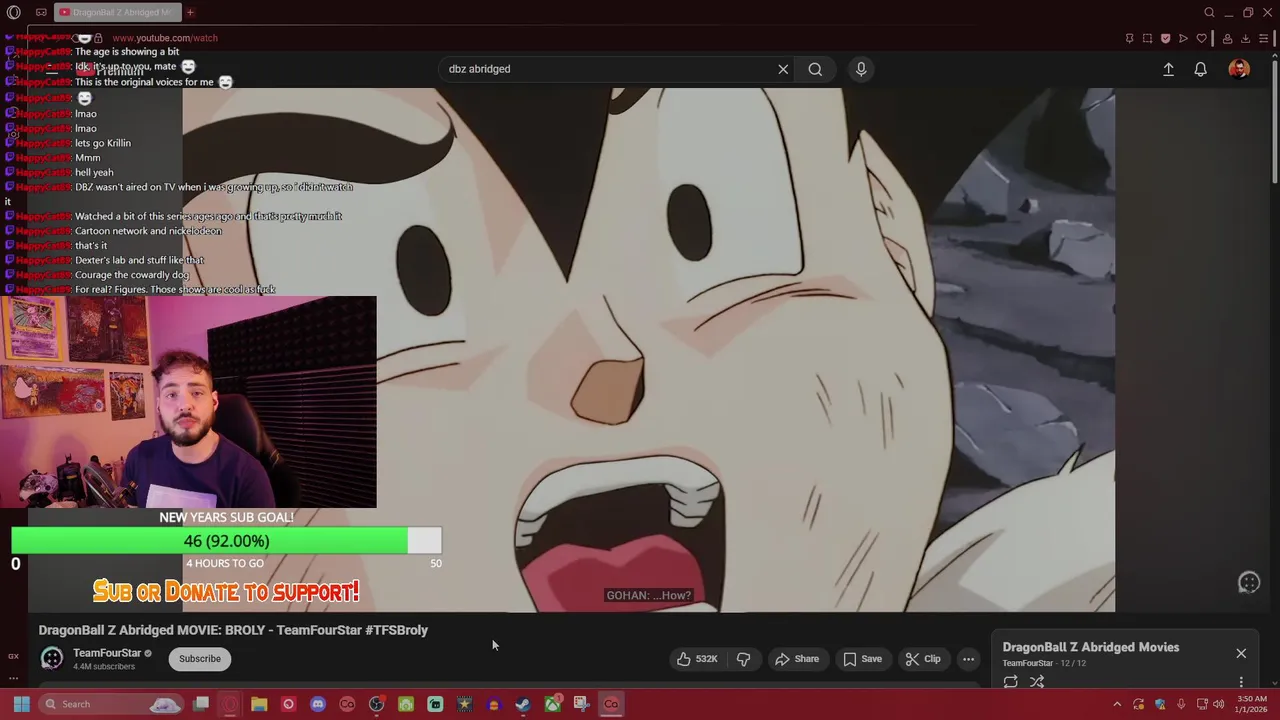
Task: Show hidden system tray icons chevron
Action: [1117, 704]
